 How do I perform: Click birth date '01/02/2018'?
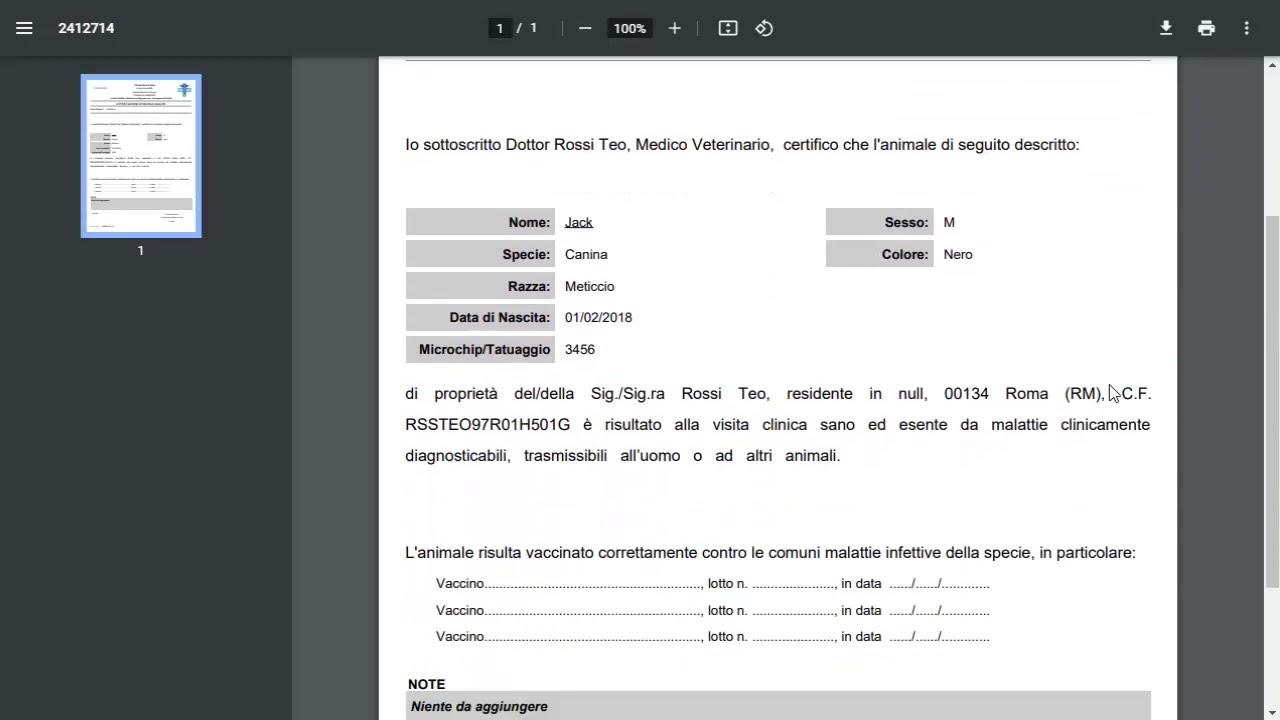pyautogui.click(x=598, y=317)
